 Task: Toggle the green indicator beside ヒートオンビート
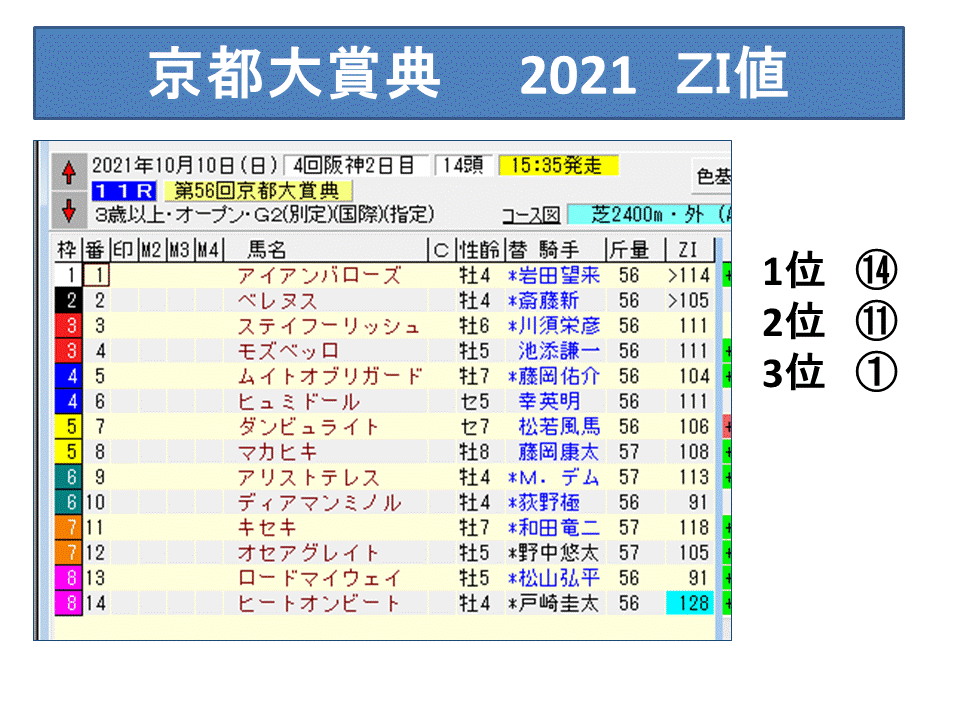(727, 604)
